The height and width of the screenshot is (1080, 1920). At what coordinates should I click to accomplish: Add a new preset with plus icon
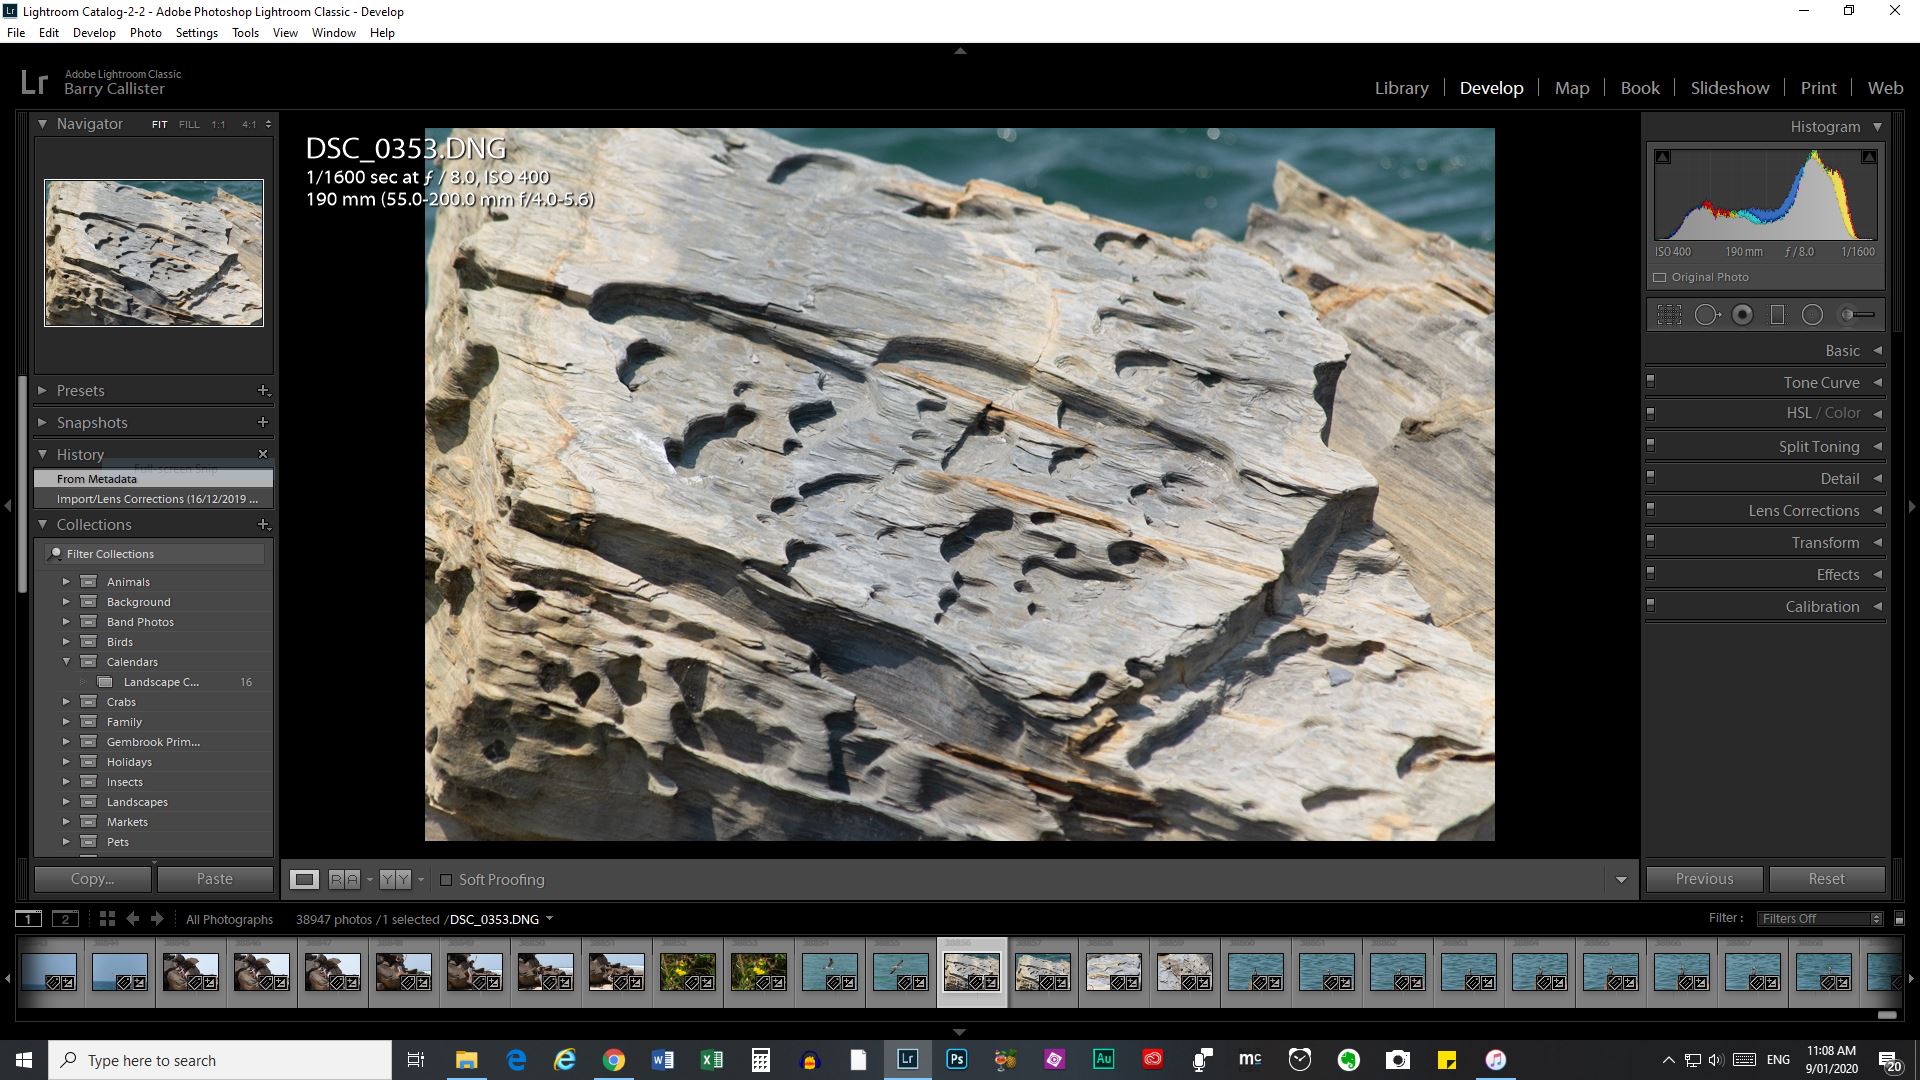coord(263,391)
